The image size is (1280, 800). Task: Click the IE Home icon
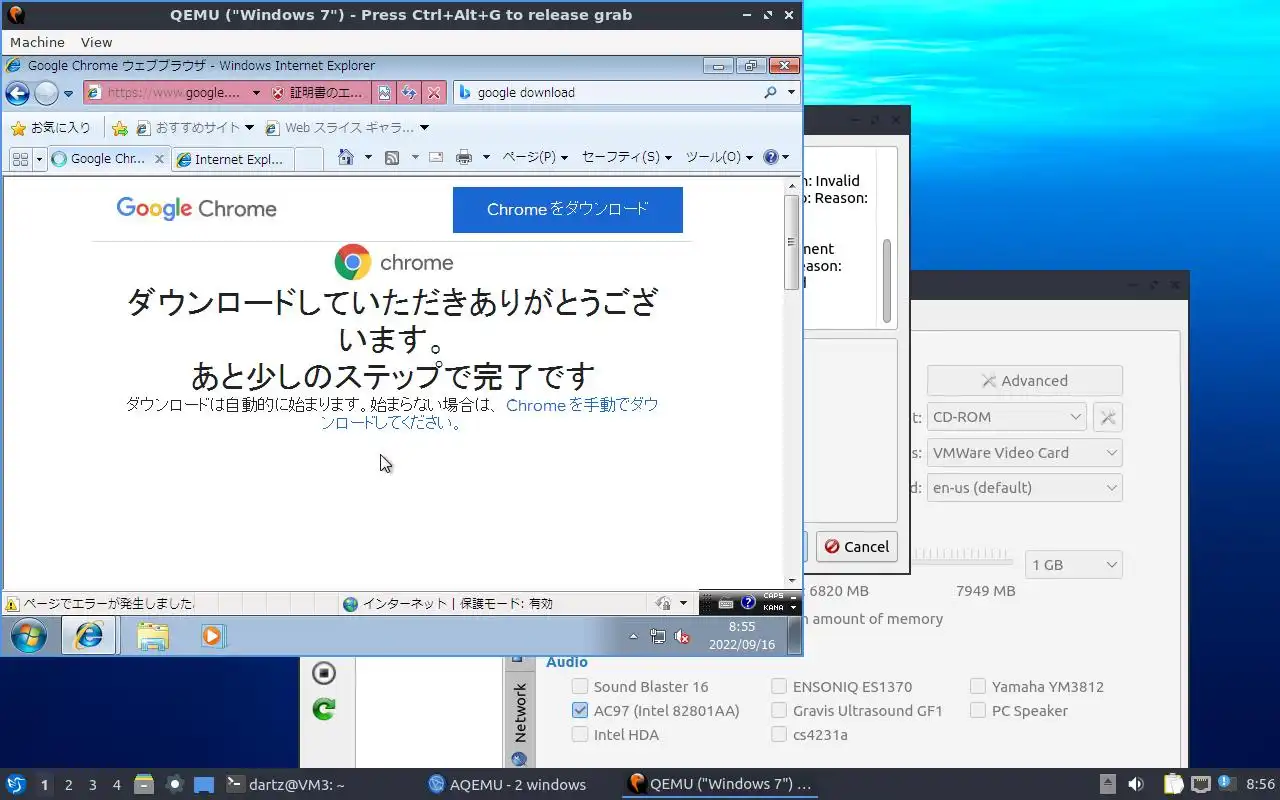[x=346, y=157]
